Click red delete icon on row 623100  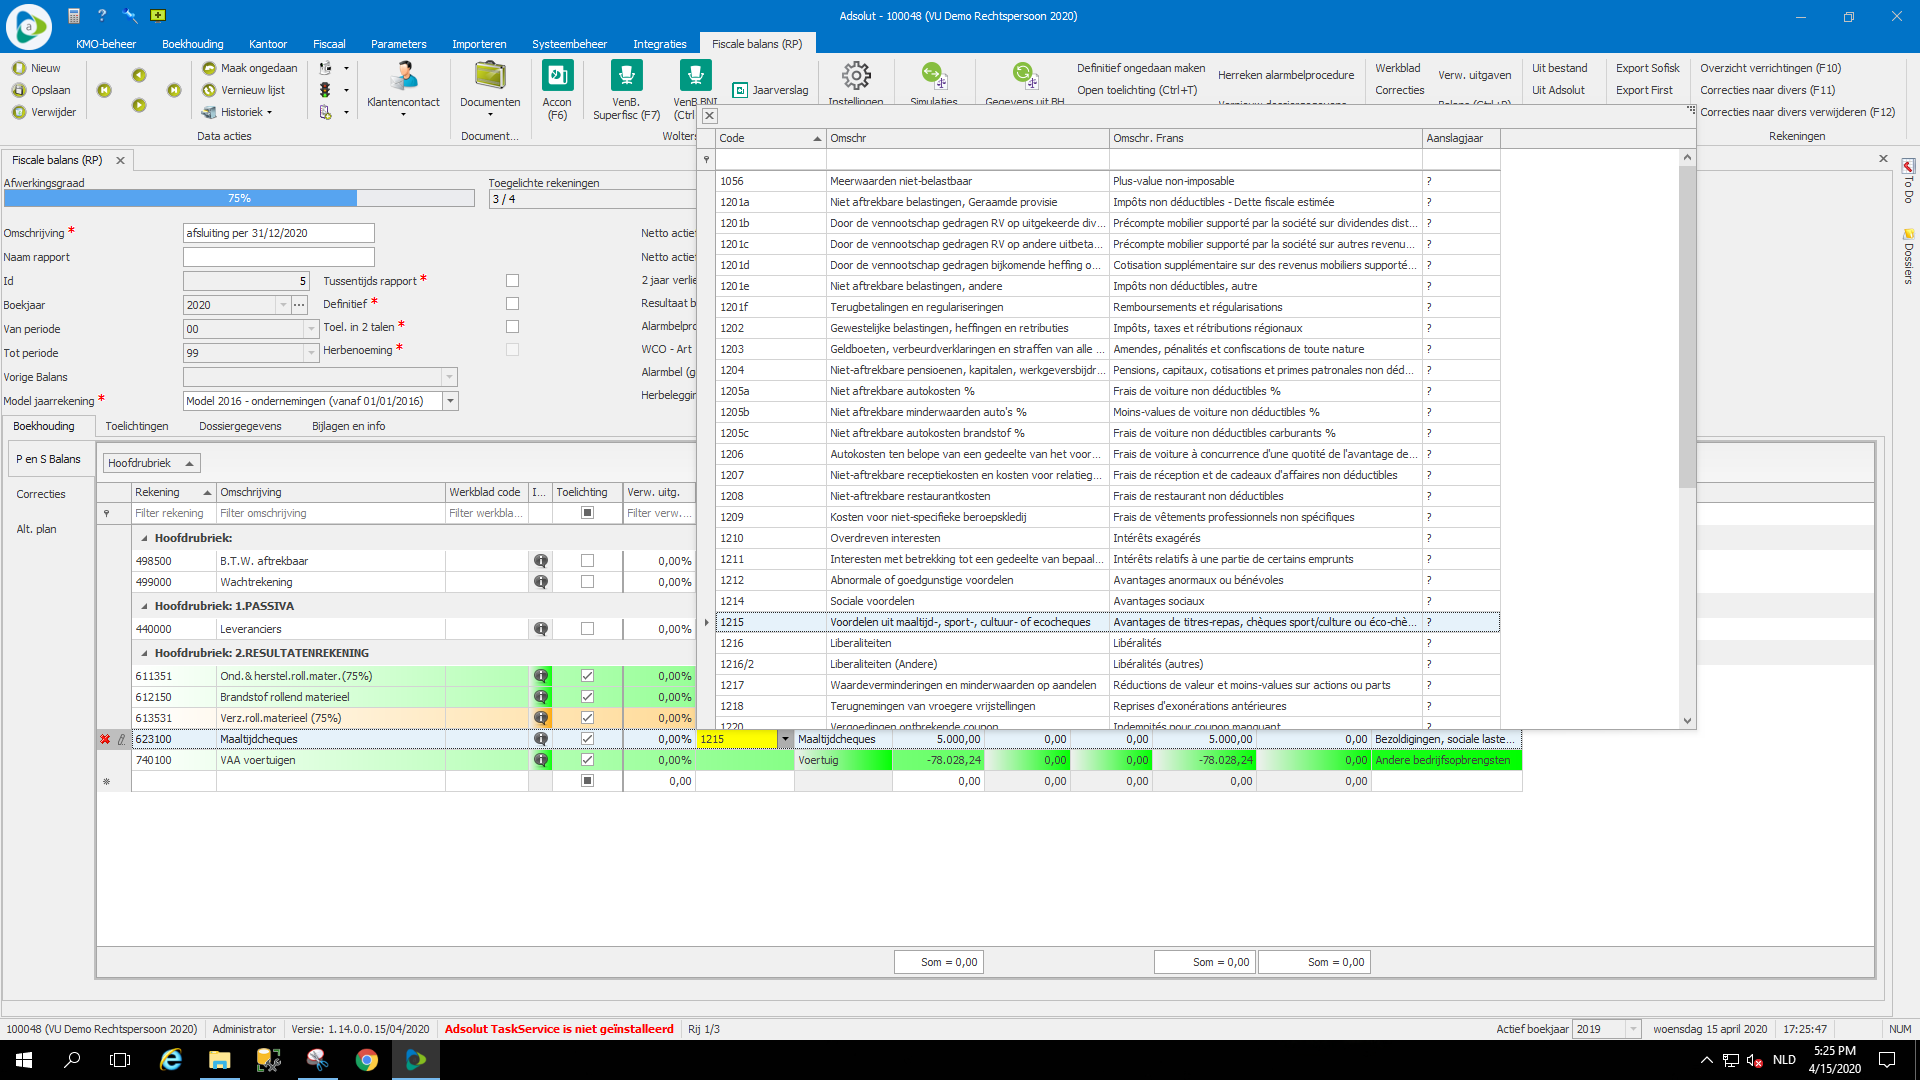tap(105, 739)
